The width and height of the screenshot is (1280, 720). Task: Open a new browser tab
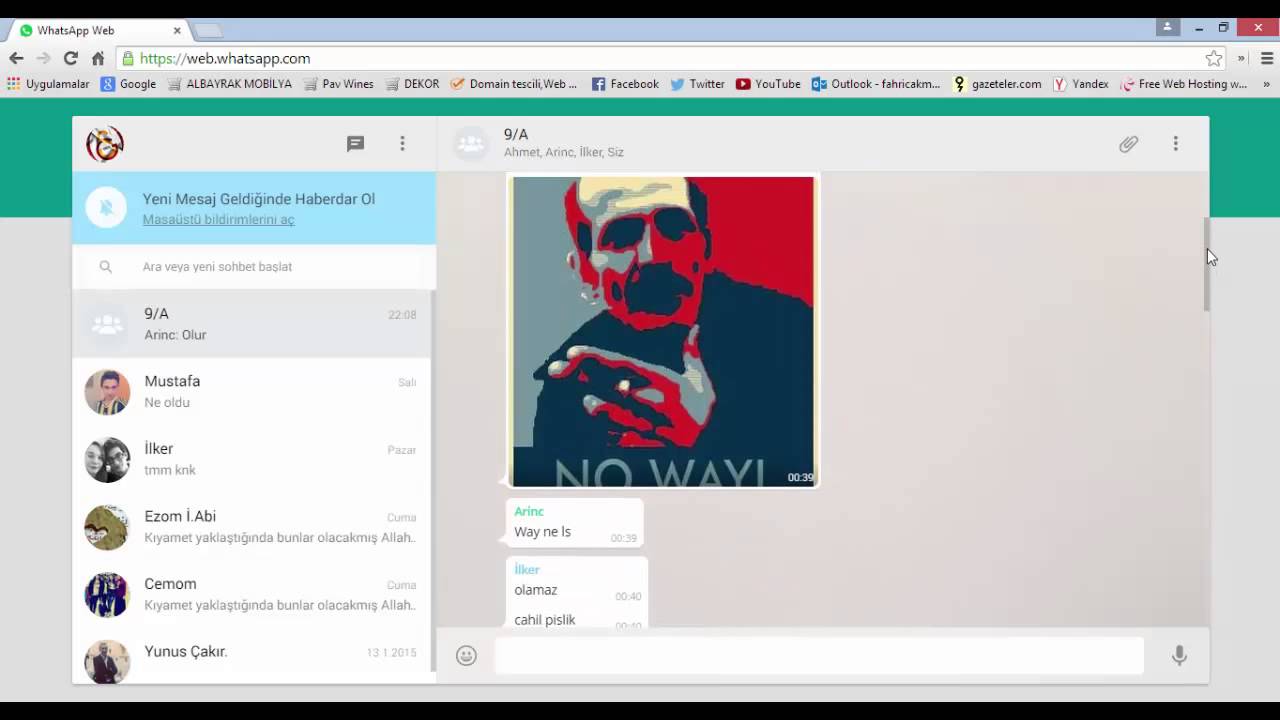point(207,31)
